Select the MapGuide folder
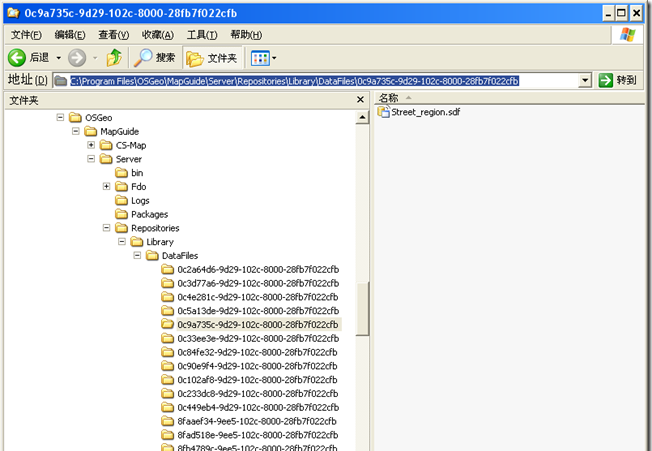The height and width of the screenshot is (451, 652). tap(119, 131)
